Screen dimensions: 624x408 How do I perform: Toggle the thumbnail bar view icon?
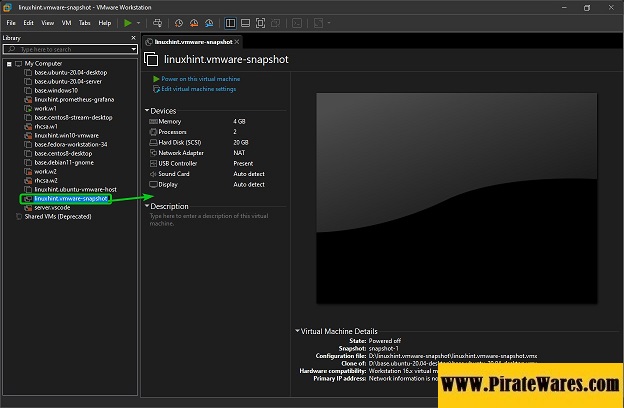tap(245, 22)
